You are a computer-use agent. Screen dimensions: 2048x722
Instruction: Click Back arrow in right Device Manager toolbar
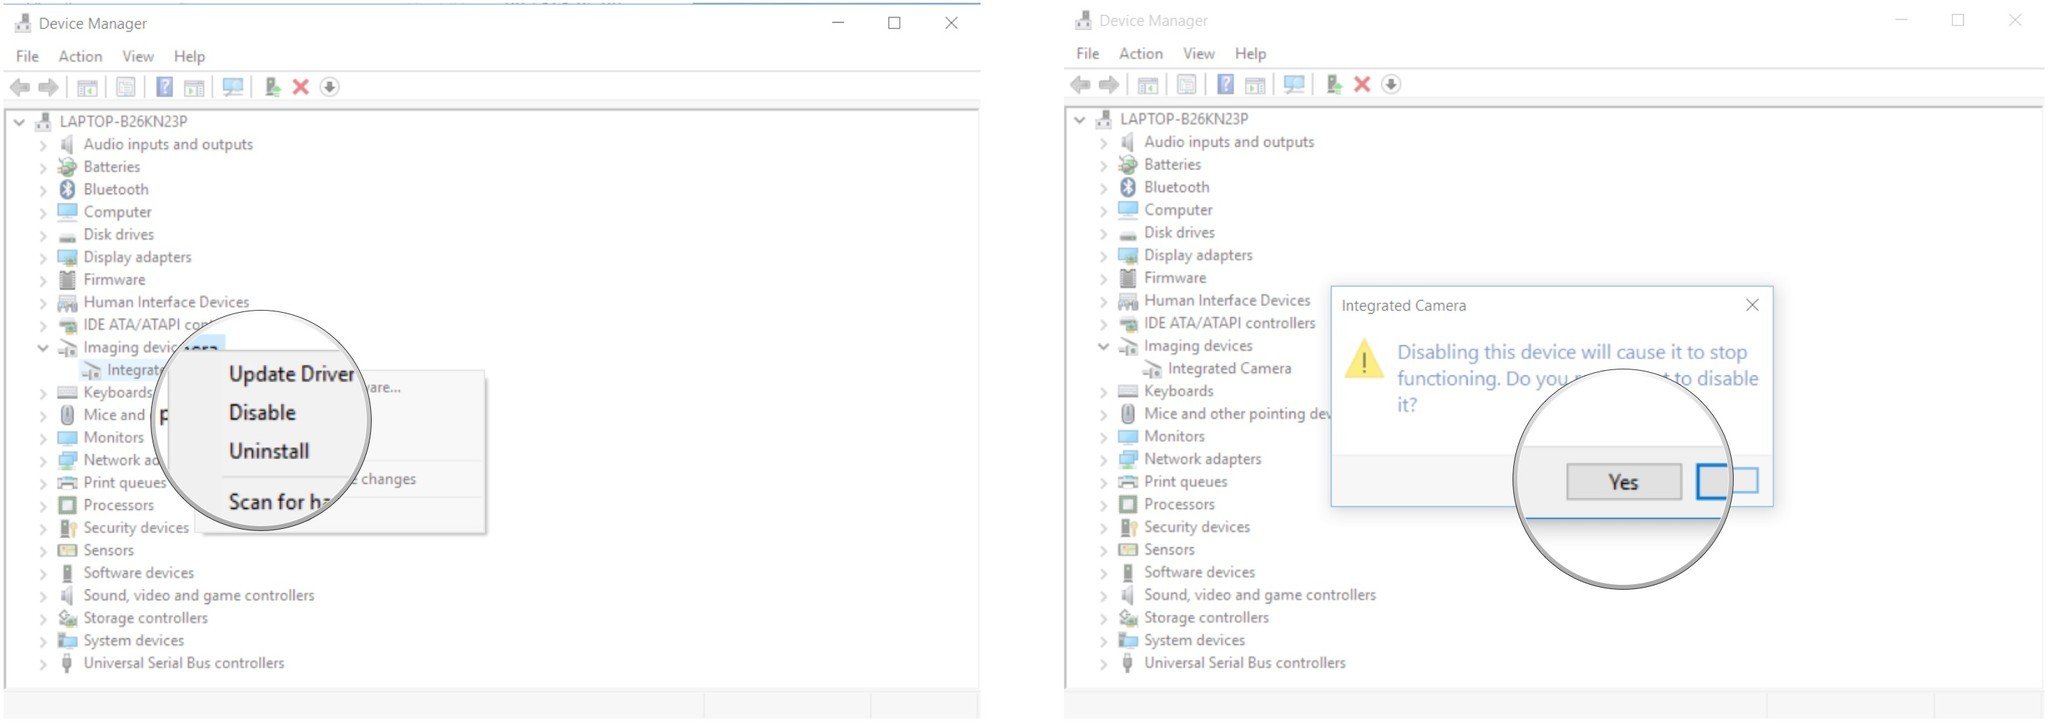click(1080, 84)
